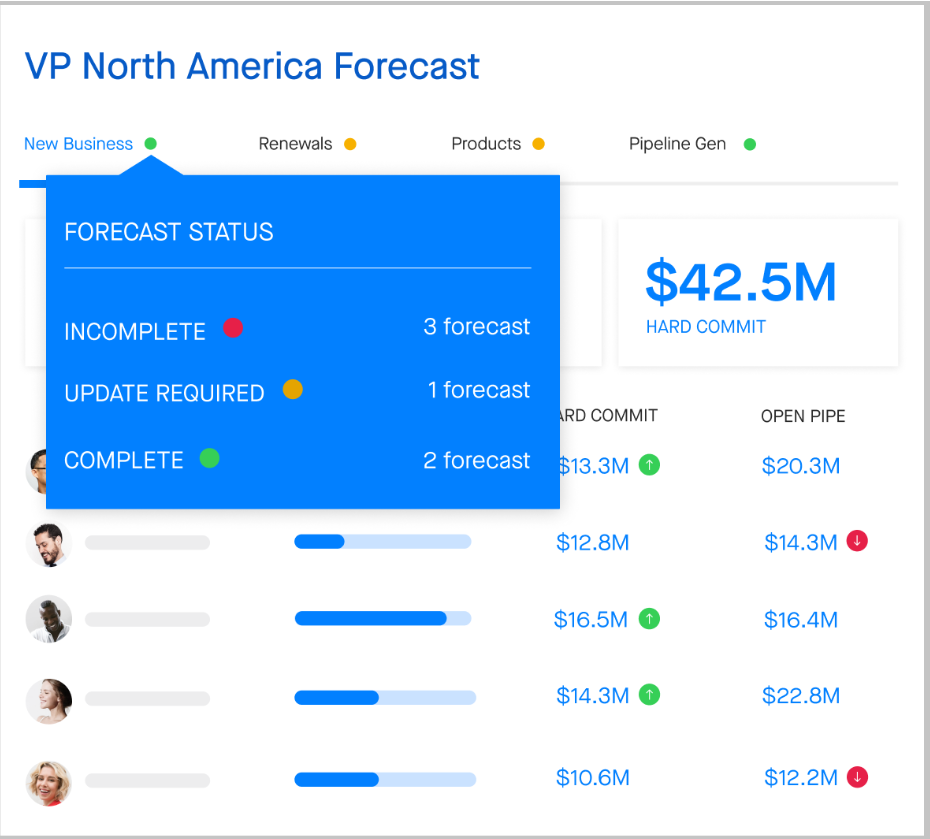Image resolution: width=930 pixels, height=839 pixels.
Task: Click the name placeholder in the $10.6M row
Action: 147,780
